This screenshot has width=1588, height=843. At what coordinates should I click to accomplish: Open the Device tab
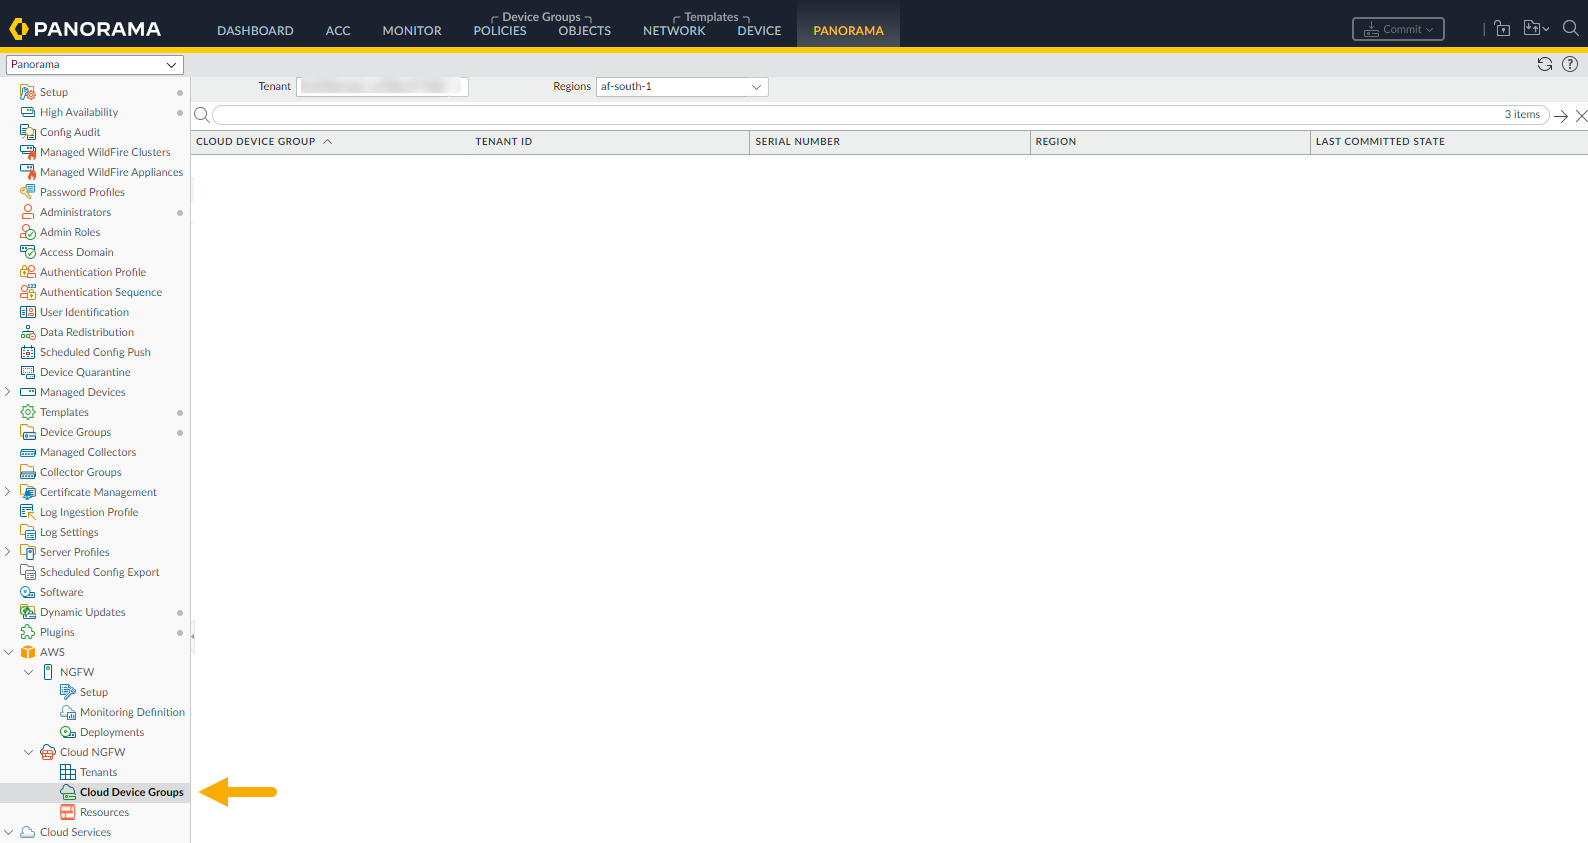[759, 31]
